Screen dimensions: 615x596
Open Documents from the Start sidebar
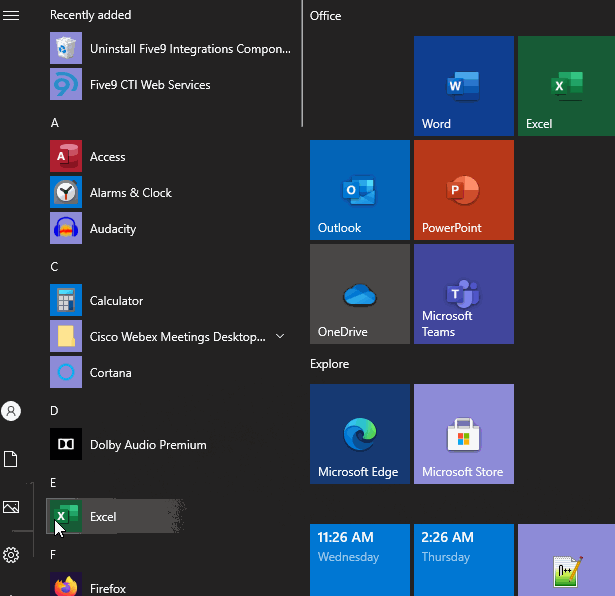point(11,459)
